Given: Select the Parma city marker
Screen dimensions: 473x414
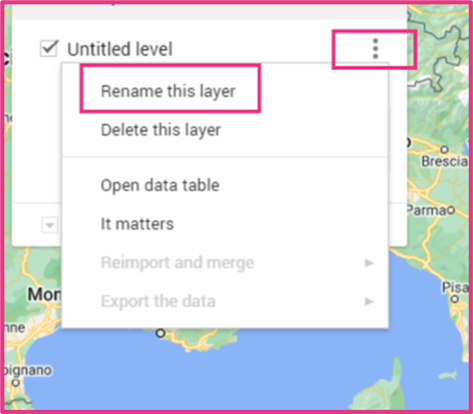Looking at the screenshot, I should [451, 210].
